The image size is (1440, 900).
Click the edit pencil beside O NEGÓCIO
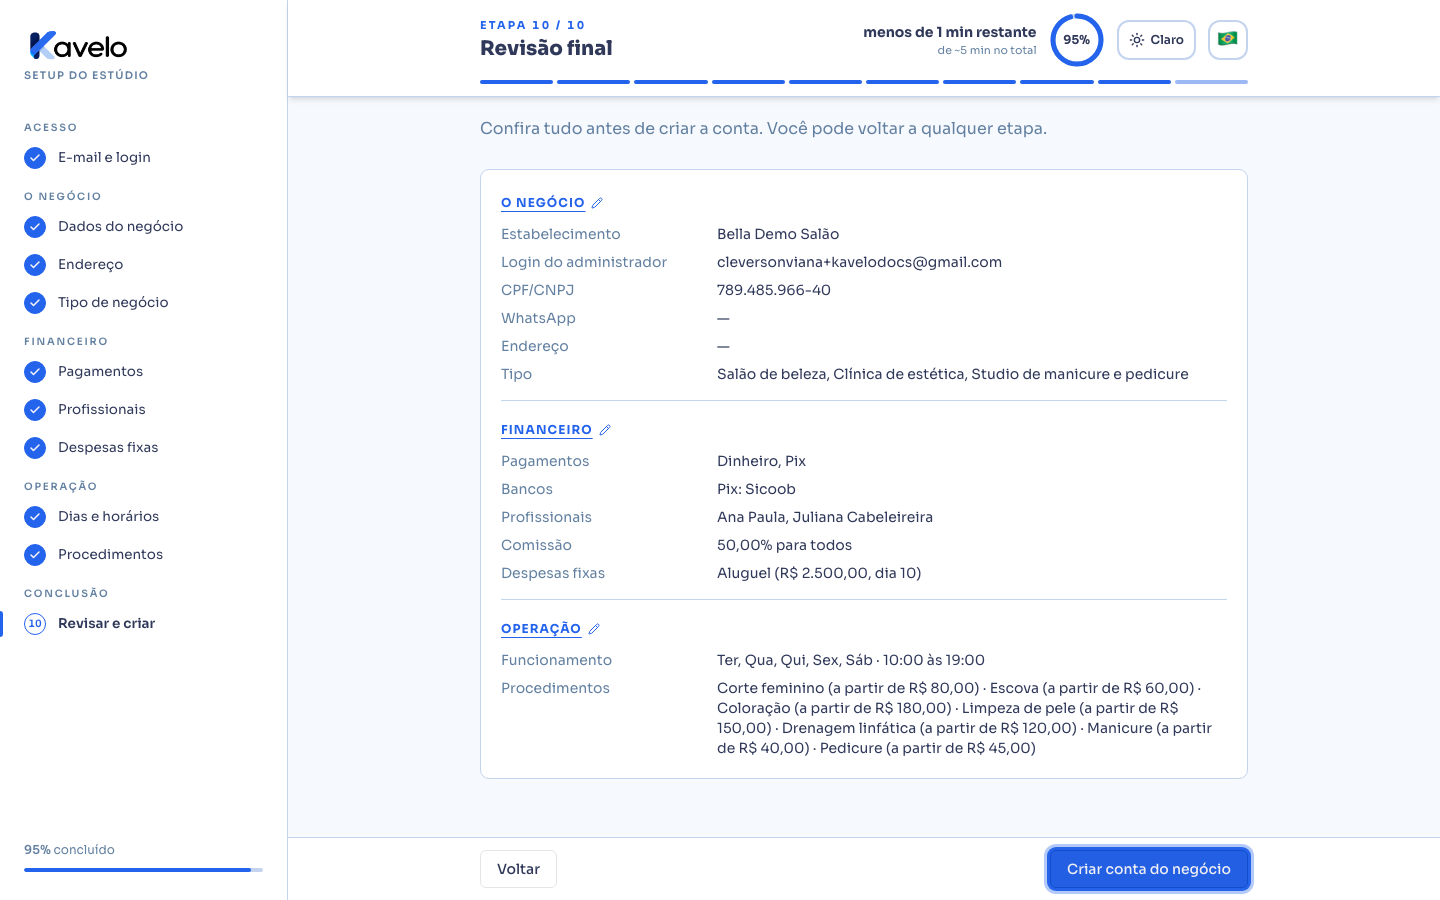(597, 203)
